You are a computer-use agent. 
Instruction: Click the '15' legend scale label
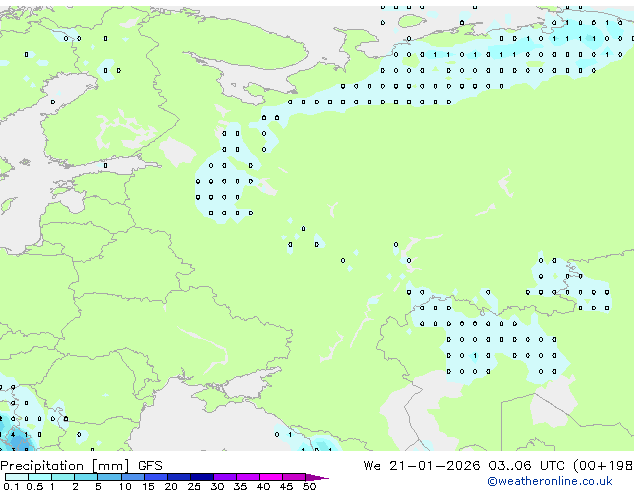pyautogui.click(x=148, y=486)
